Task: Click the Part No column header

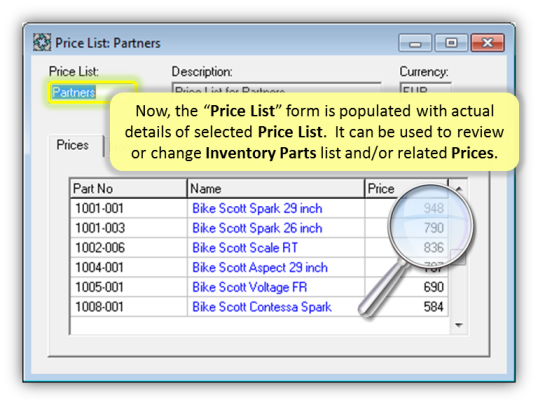Action: click(x=128, y=188)
